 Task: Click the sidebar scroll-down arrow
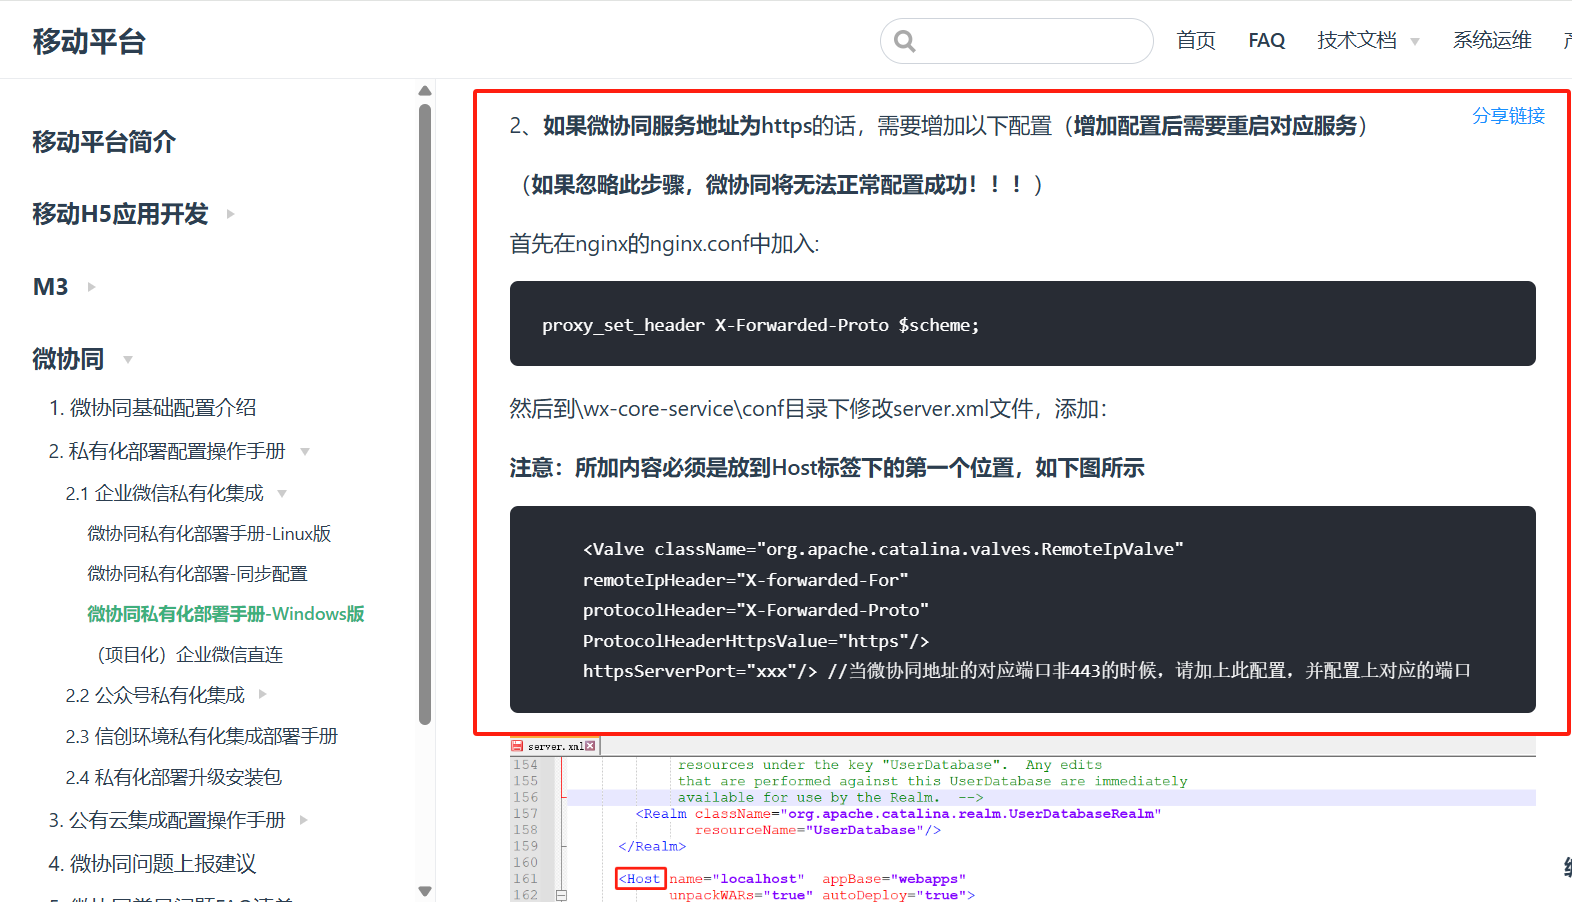425,891
